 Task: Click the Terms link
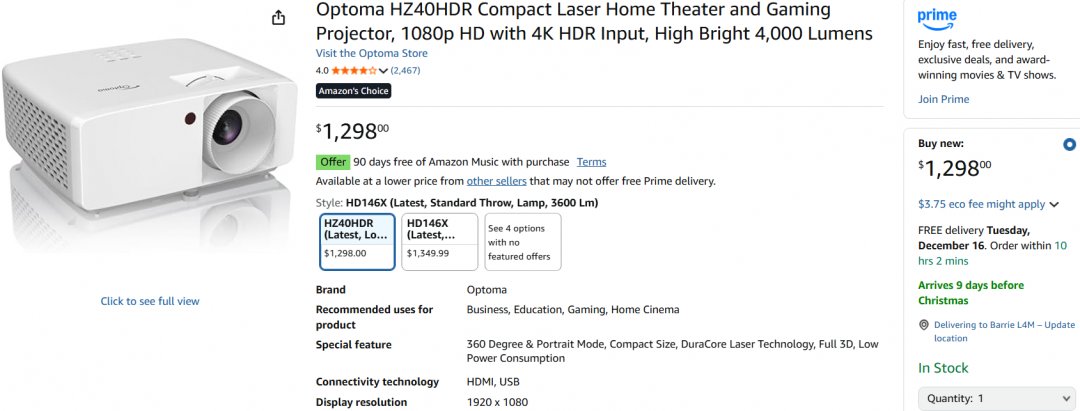click(x=591, y=162)
